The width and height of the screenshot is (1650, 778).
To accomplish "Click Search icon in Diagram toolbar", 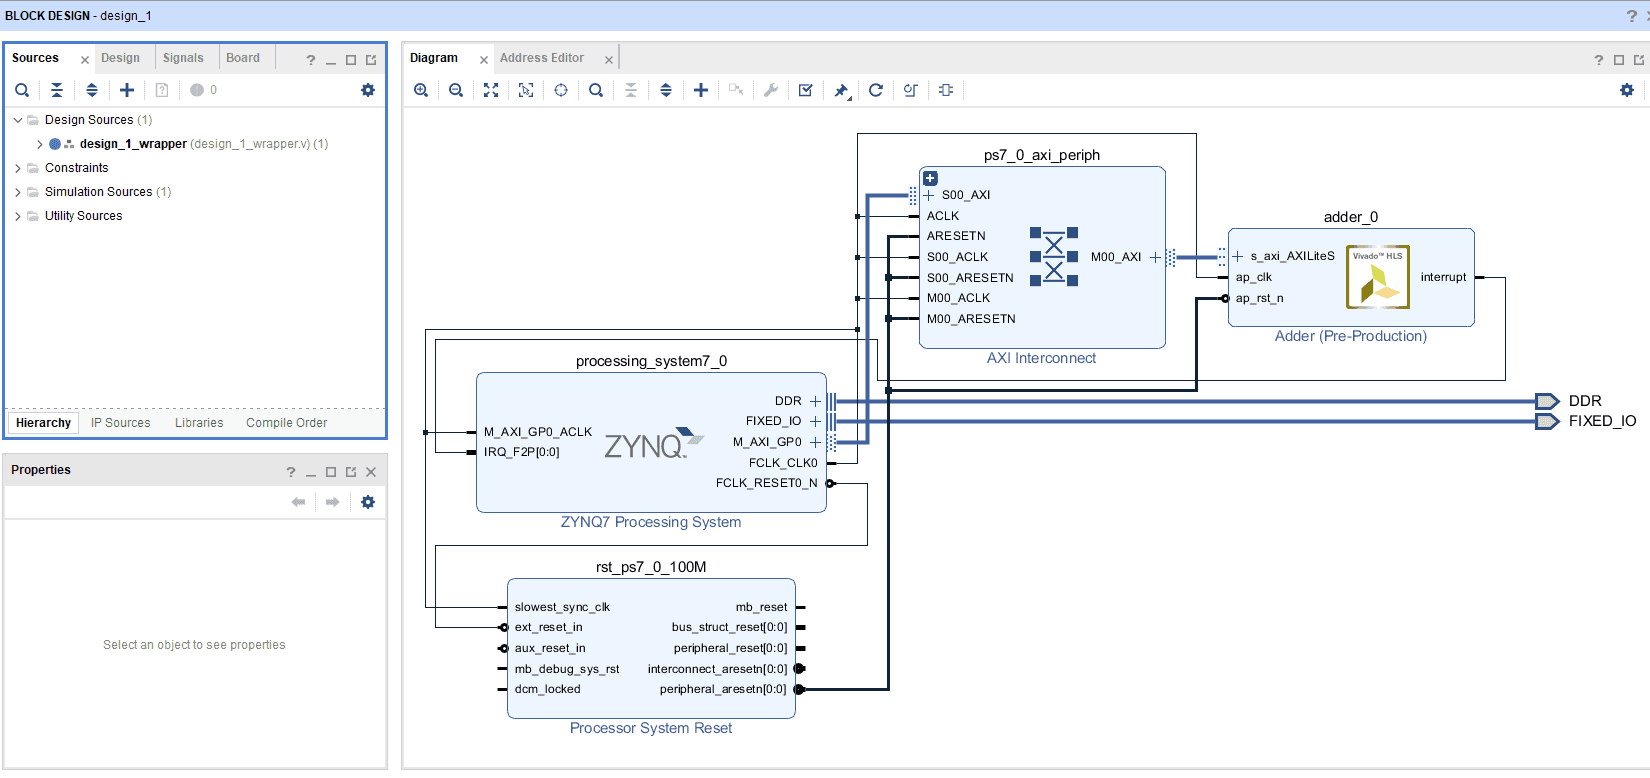I will [x=596, y=90].
